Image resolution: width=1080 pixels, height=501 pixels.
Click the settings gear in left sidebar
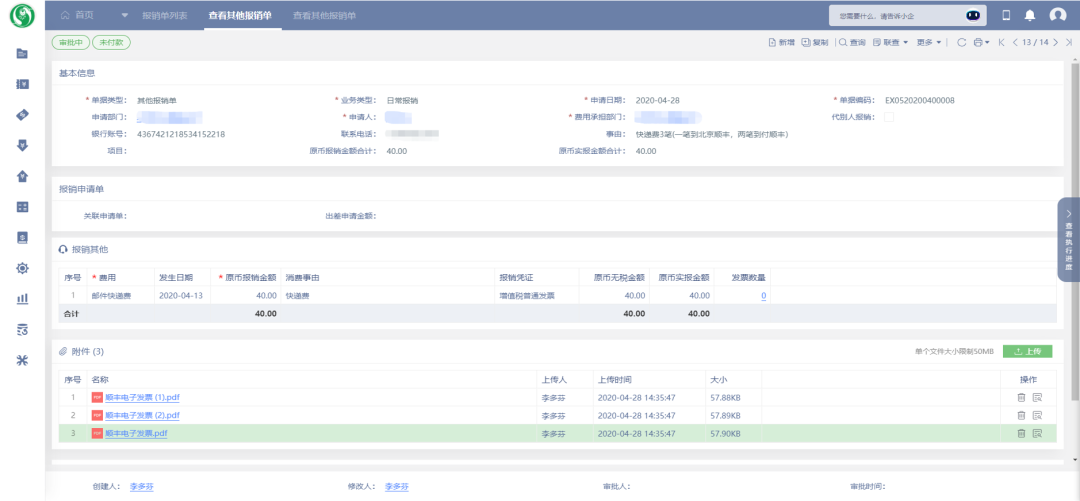(x=22, y=268)
